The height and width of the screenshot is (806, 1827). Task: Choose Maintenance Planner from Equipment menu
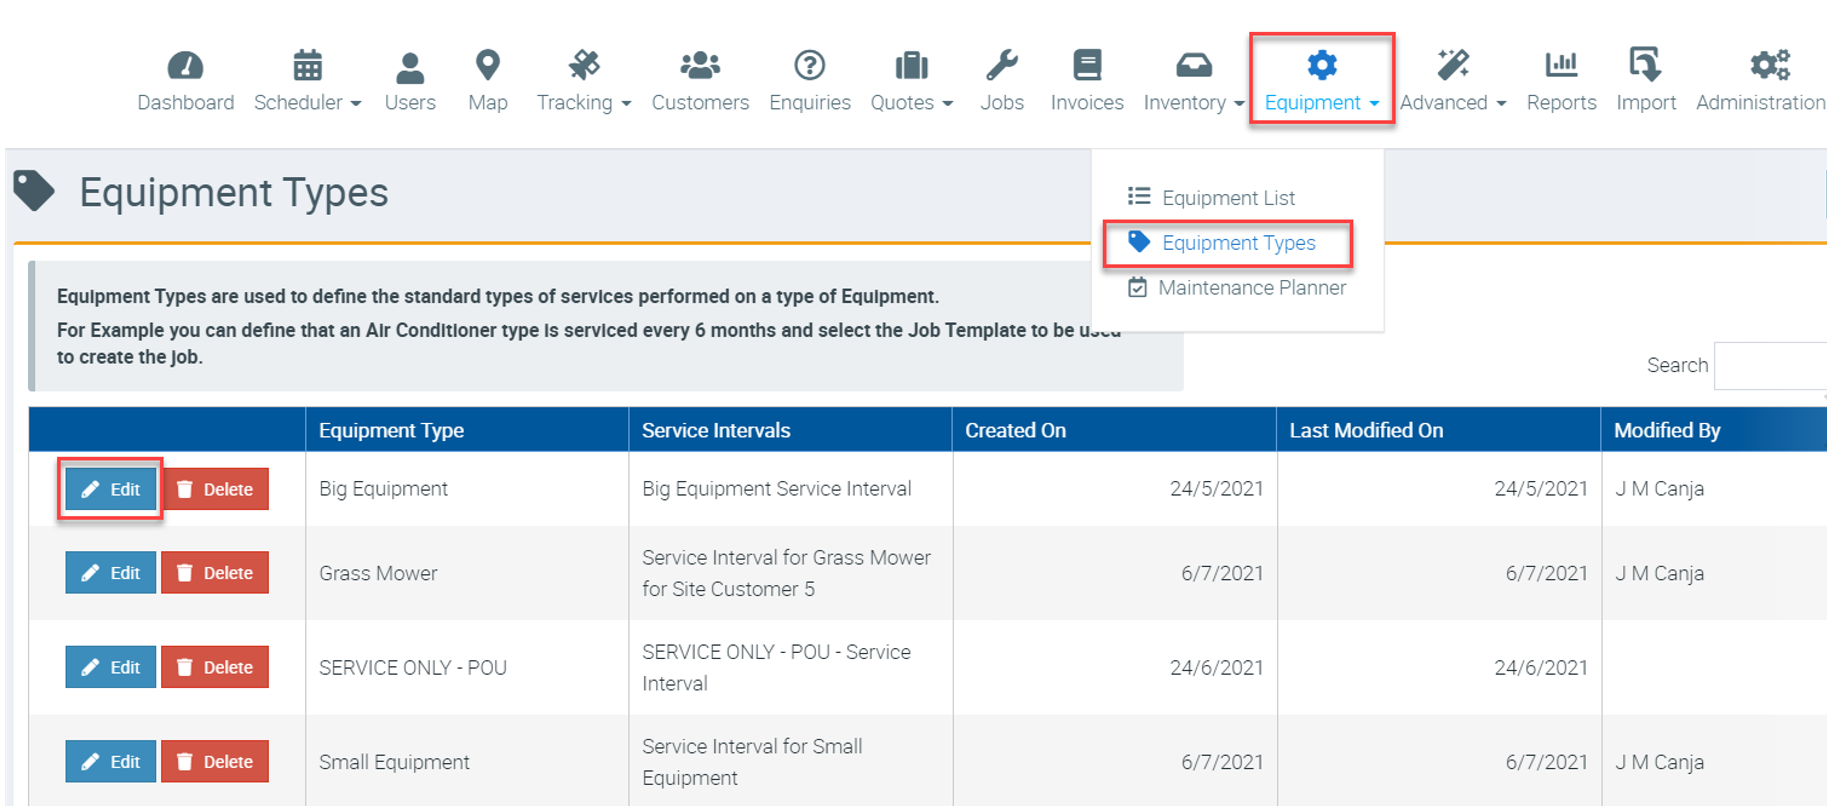point(1251,288)
